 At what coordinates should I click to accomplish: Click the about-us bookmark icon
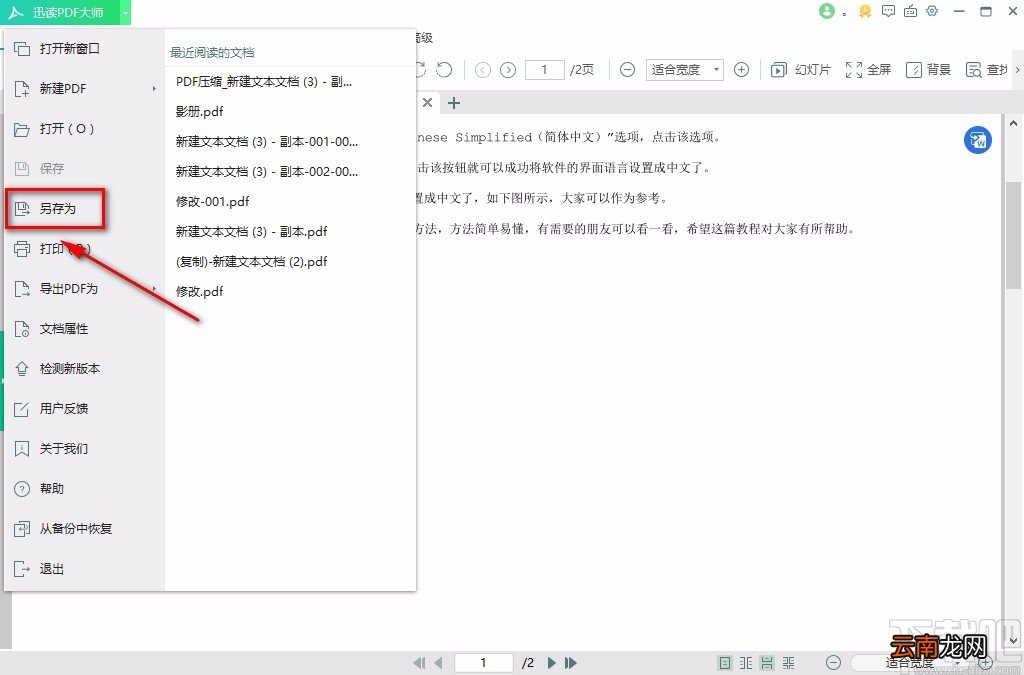click(22, 448)
